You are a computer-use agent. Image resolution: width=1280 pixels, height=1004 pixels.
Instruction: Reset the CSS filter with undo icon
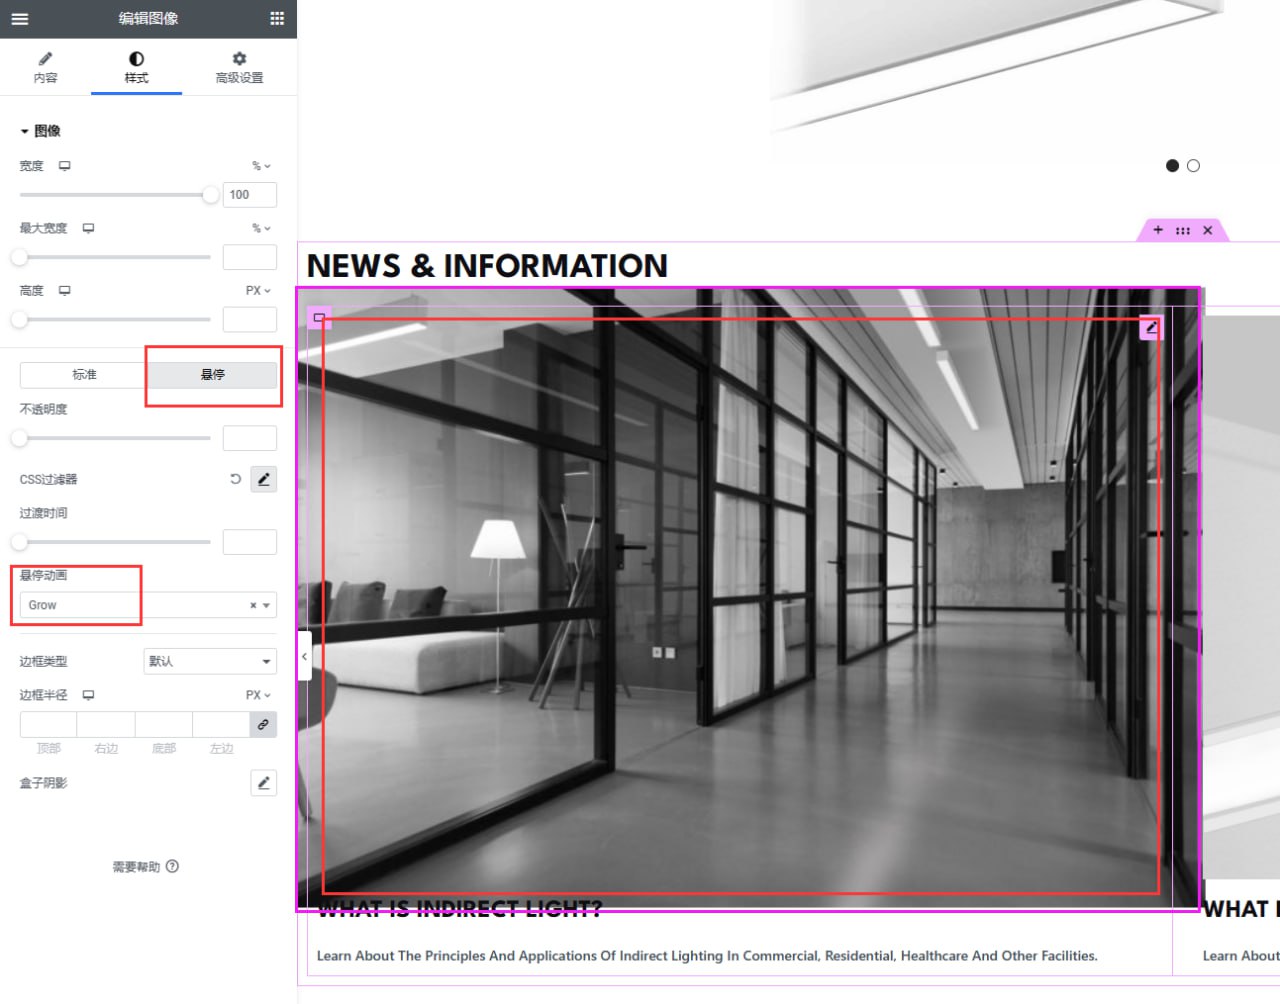pyautogui.click(x=236, y=479)
